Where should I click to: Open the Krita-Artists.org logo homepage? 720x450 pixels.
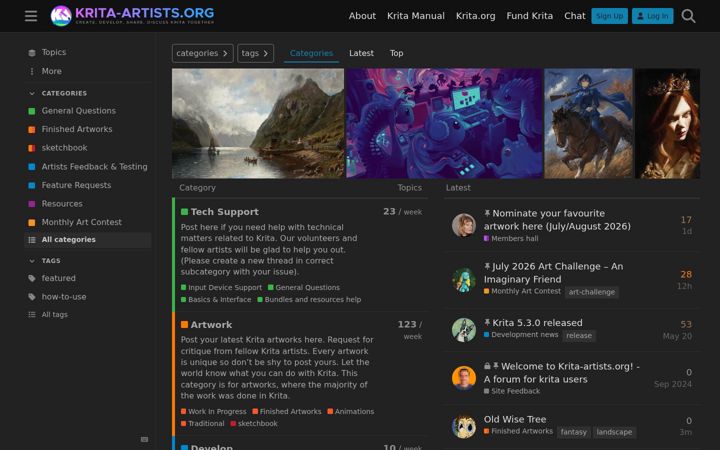coord(132,16)
